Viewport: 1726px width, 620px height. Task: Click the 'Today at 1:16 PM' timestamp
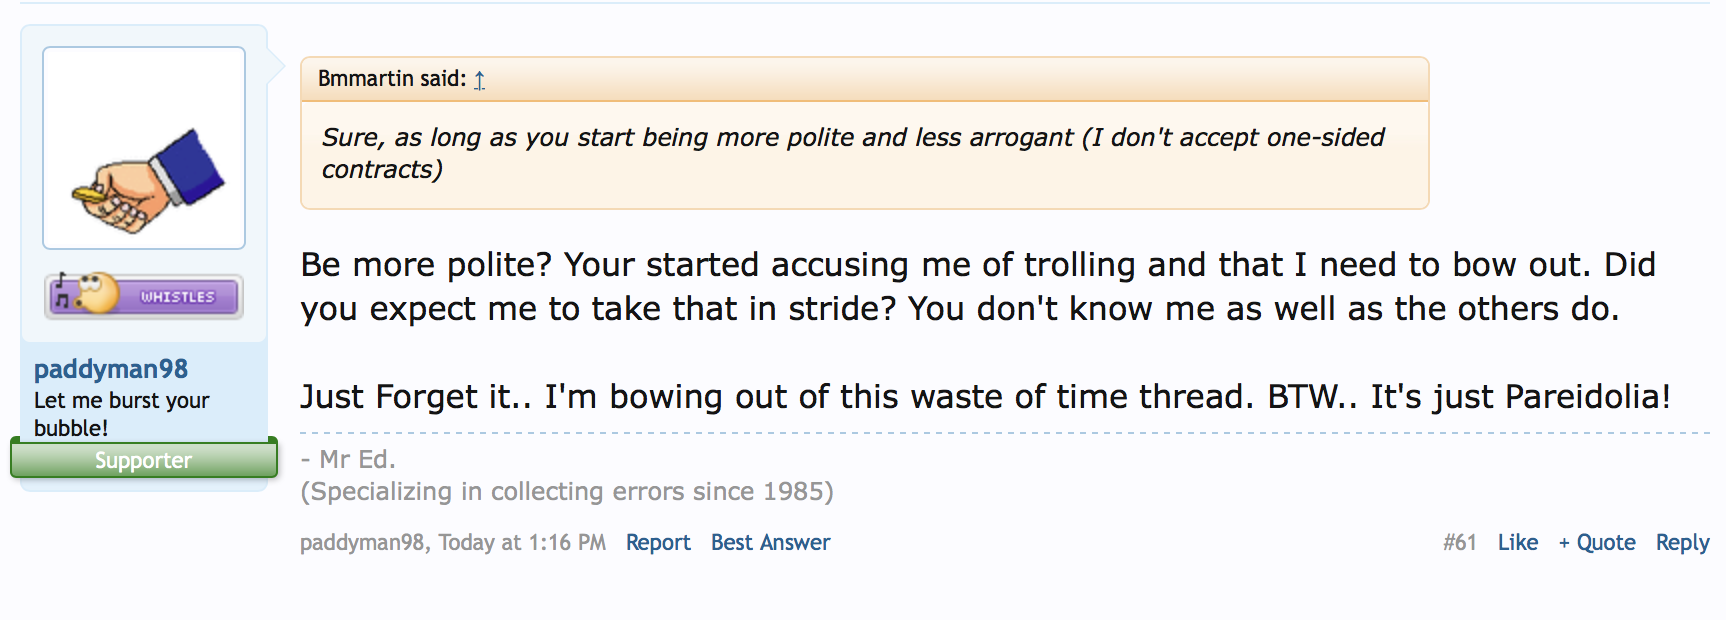pyautogui.click(x=522, y=543)
